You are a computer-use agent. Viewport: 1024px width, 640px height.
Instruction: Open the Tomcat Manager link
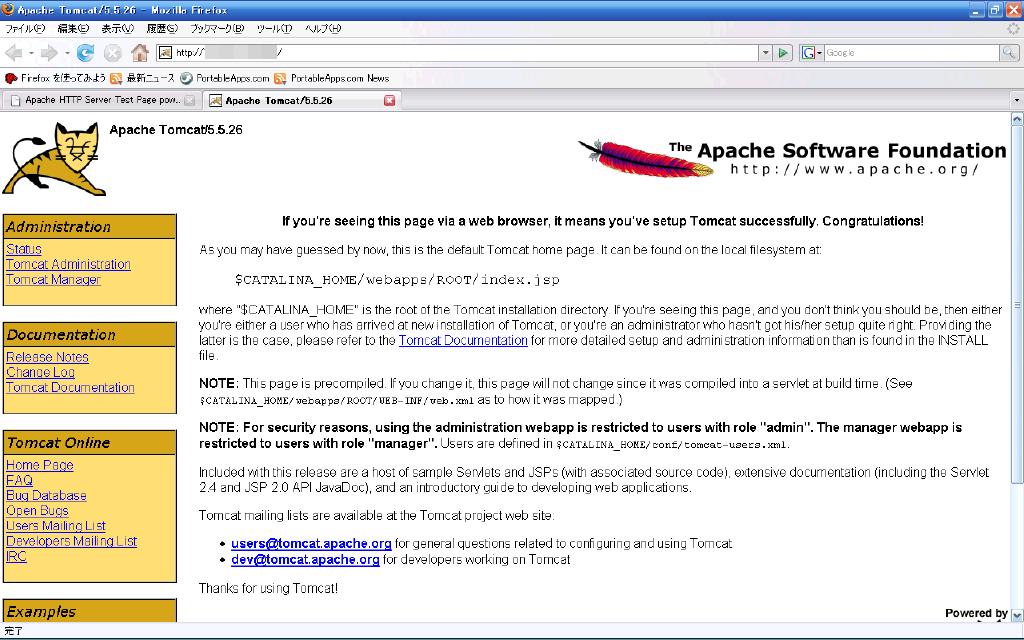53,280
